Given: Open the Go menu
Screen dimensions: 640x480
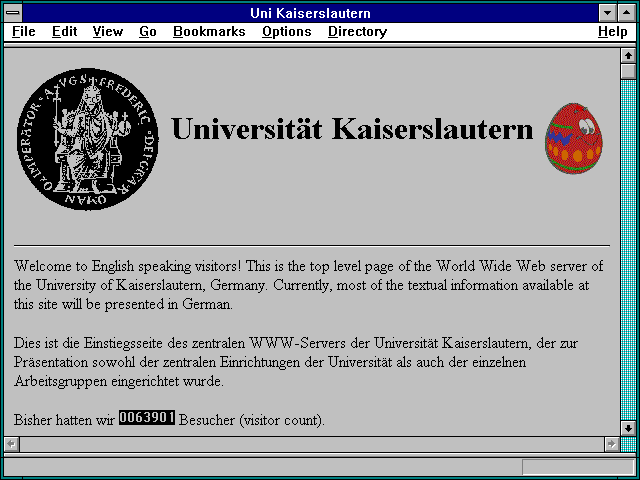Looking at the screenshot, I should pyautogui.click(x=148, y=32).
